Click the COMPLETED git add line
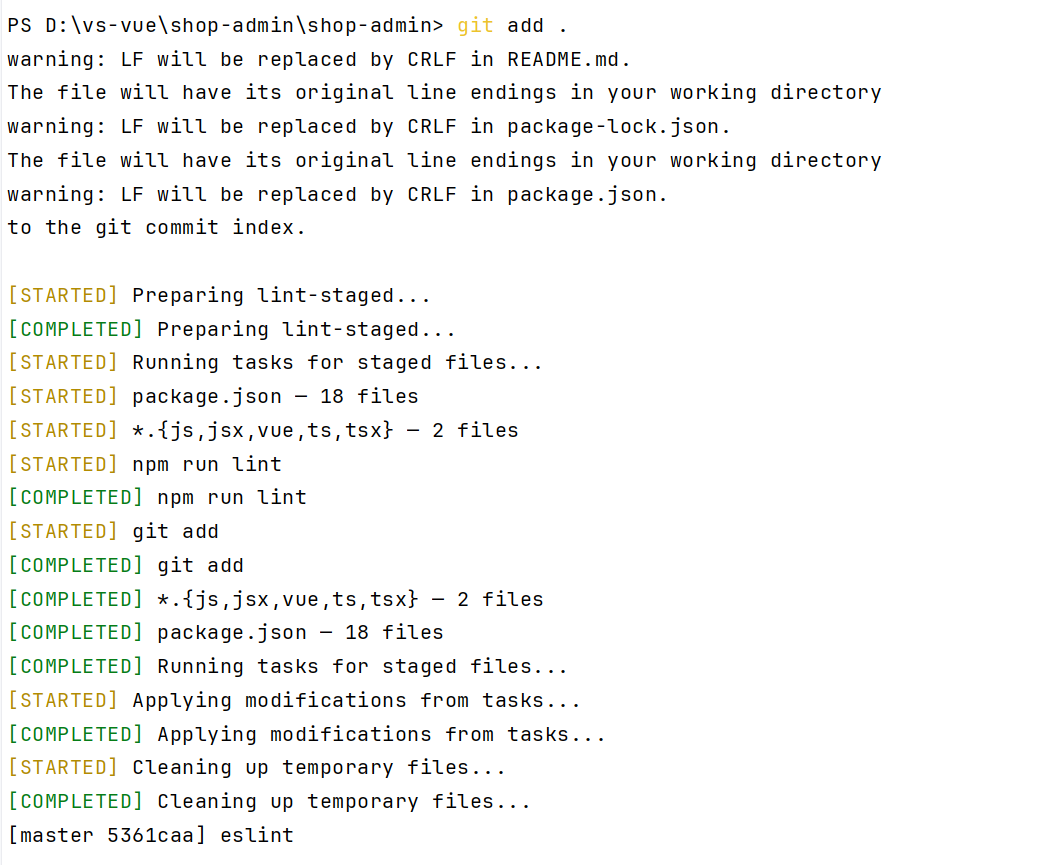The height and width of the screenshot is (865, 1041). click(x=125, y=566)
